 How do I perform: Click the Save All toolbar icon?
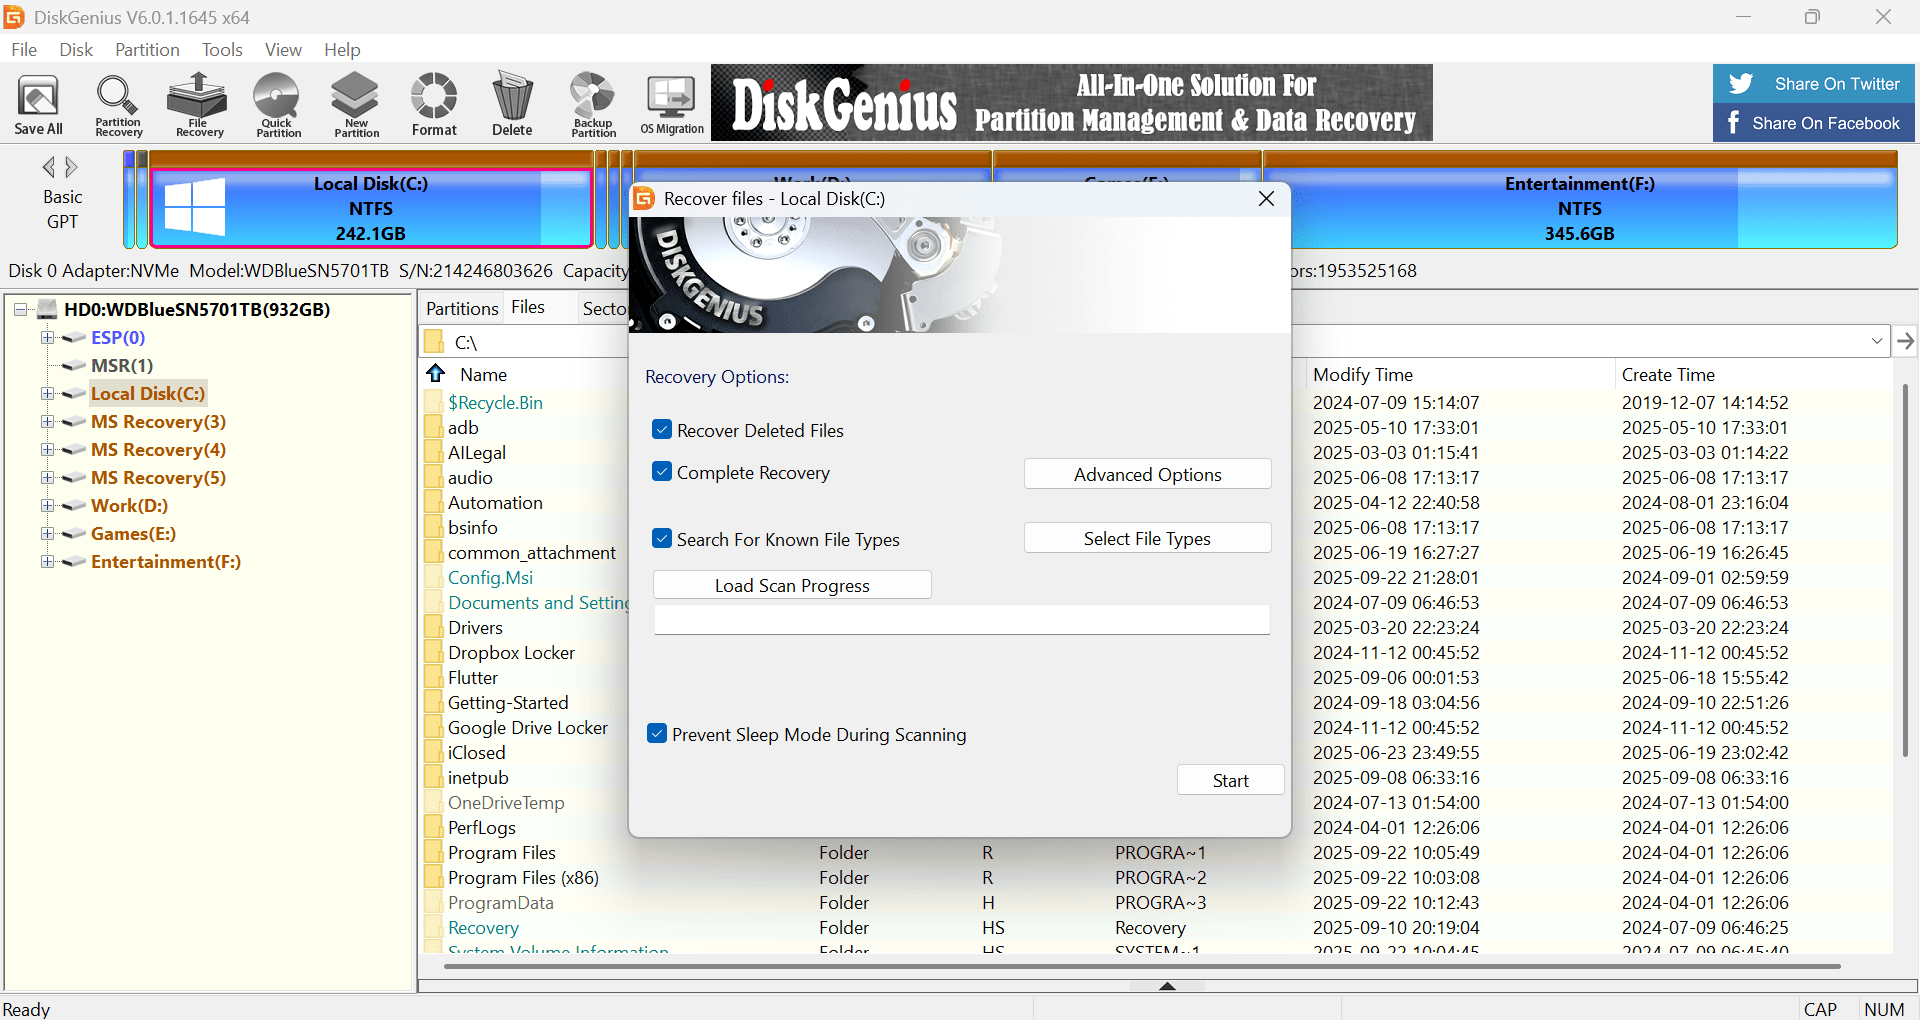coord(39,104)
